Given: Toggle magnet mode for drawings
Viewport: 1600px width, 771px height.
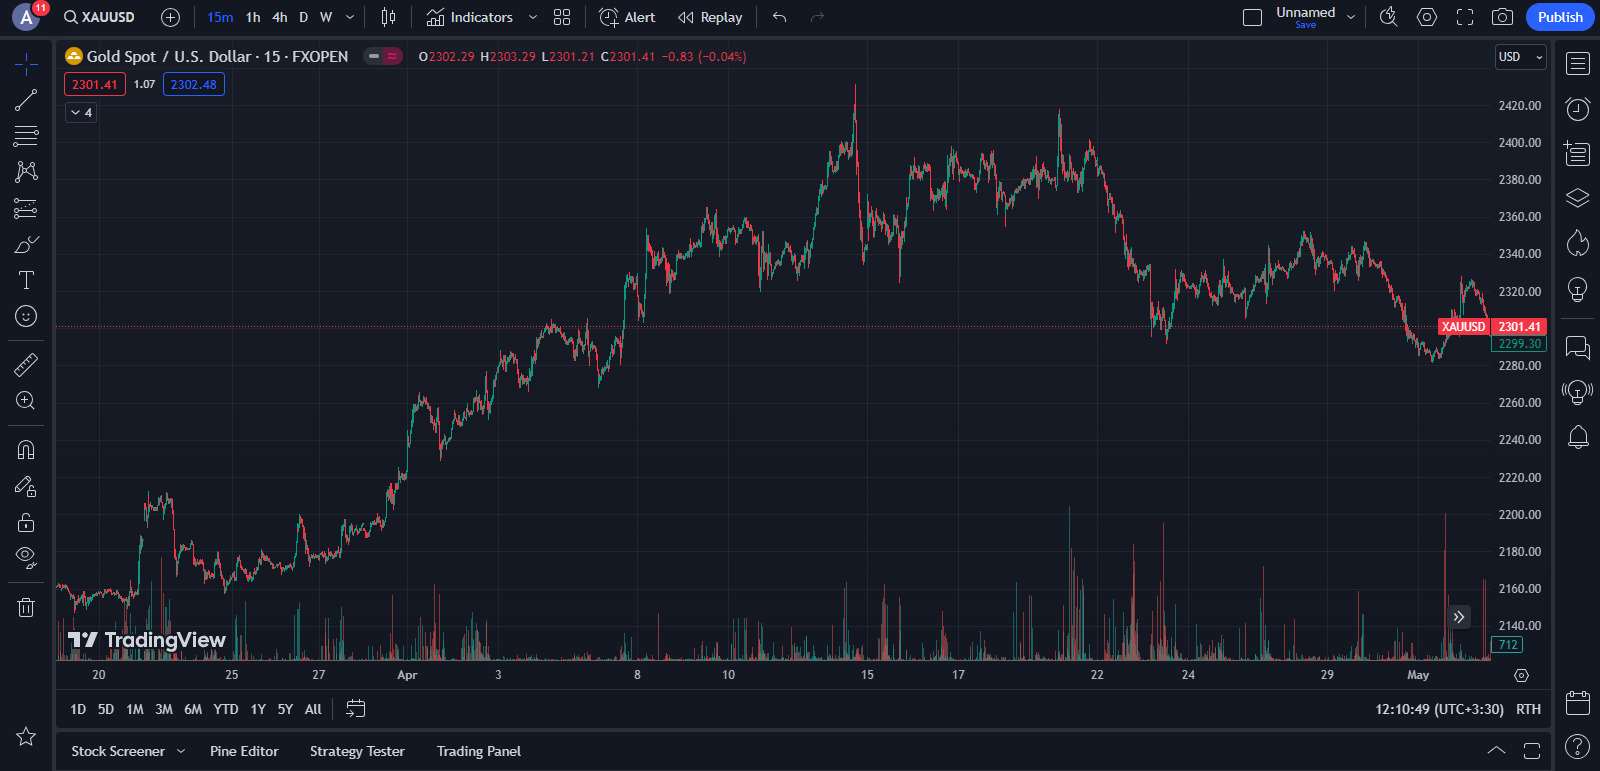Looking at the screenshot, I should point(26,449).
